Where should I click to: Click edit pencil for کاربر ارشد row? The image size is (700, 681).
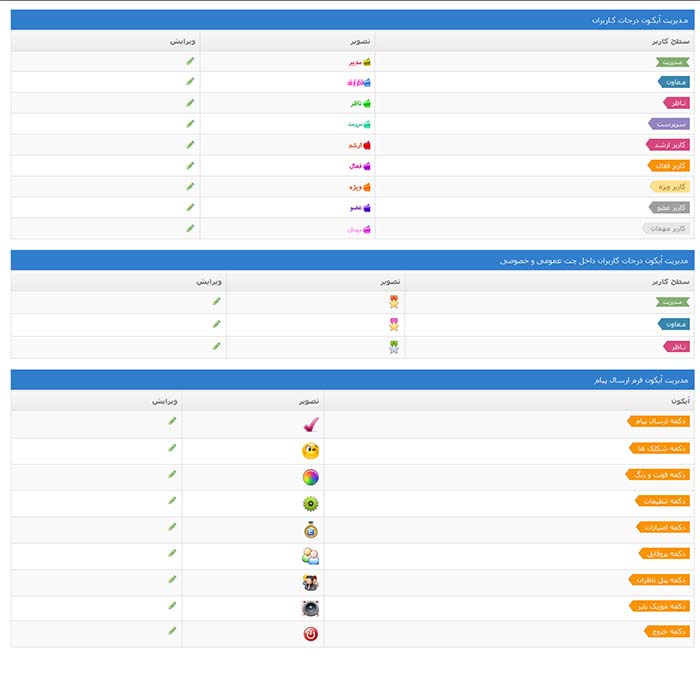[190, 144]
